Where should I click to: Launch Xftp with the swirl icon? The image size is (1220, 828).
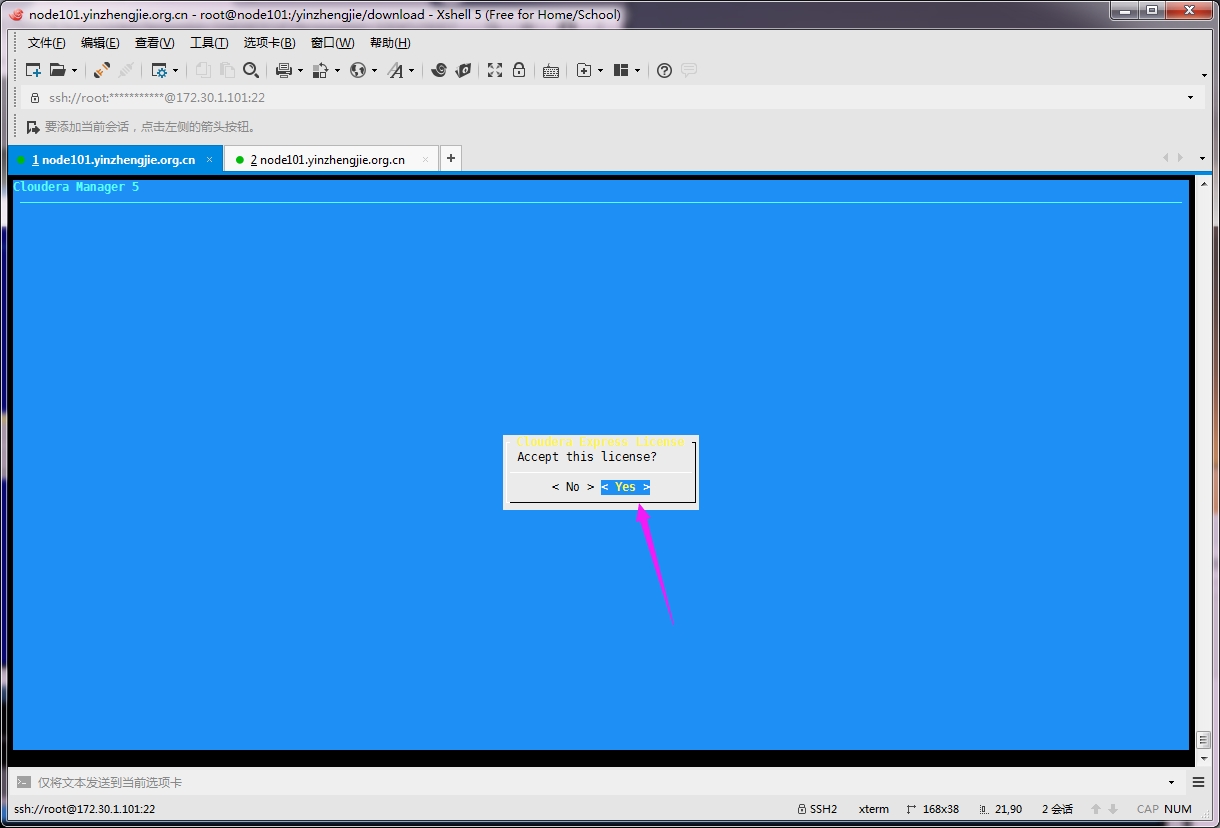tap(438, 70)
